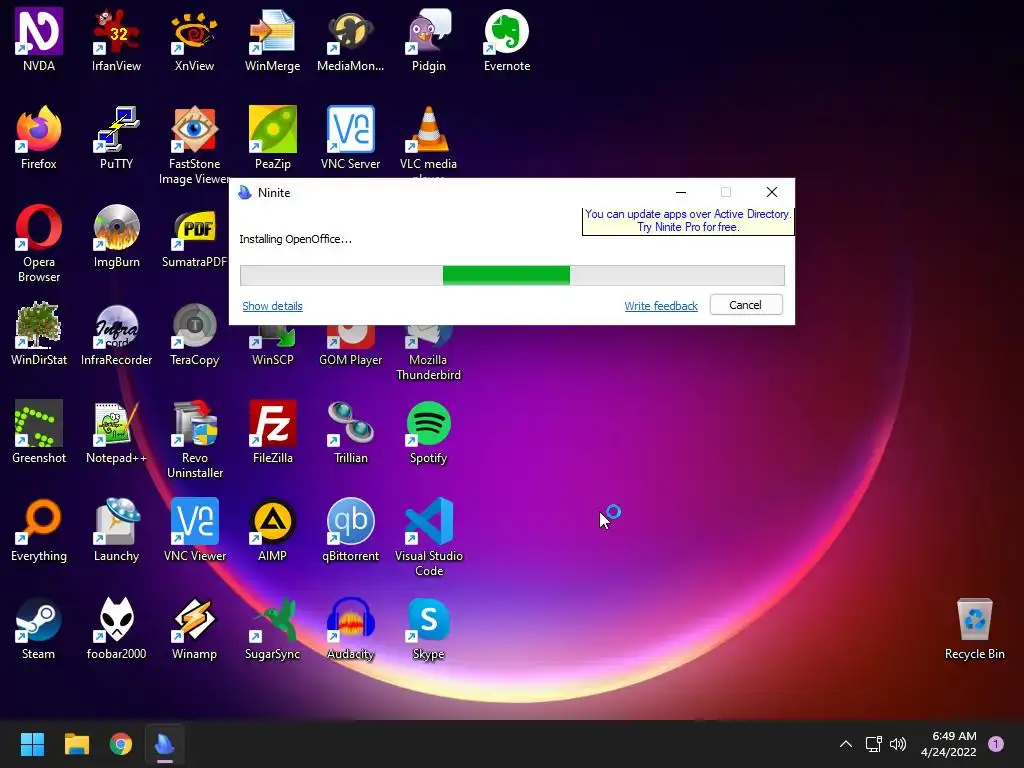Launch Chrome from the taskbar
The height and width of the screenshot is (768, 1024).
coord(121,743)
